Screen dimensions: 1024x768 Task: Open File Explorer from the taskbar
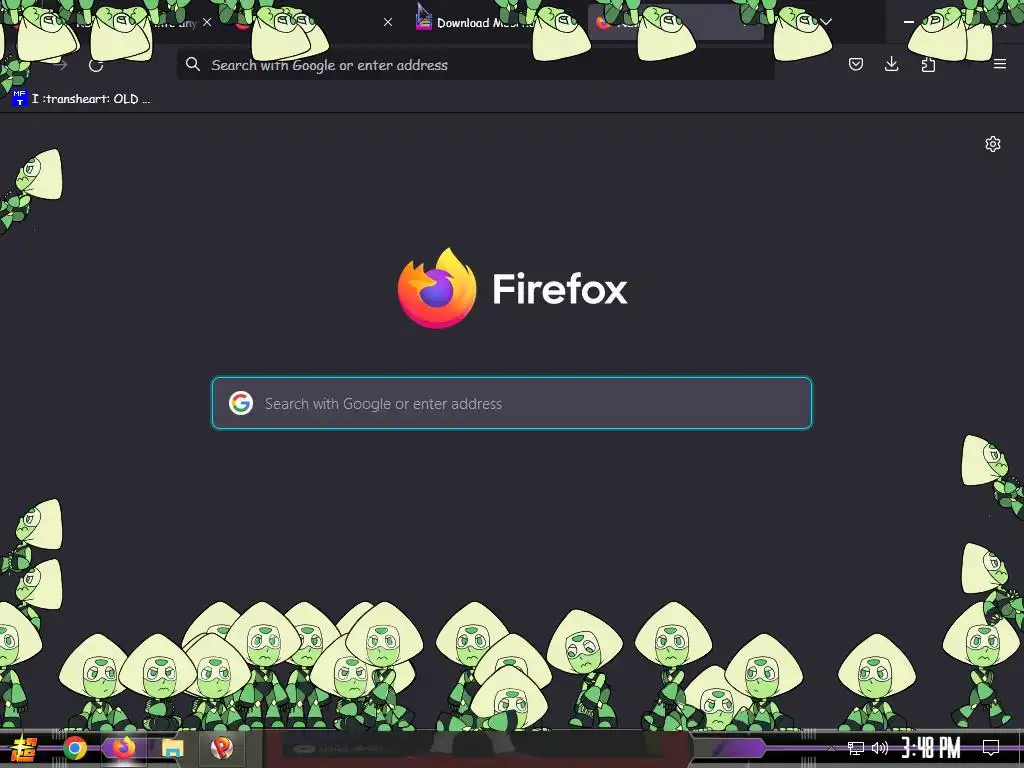[172, 748]
